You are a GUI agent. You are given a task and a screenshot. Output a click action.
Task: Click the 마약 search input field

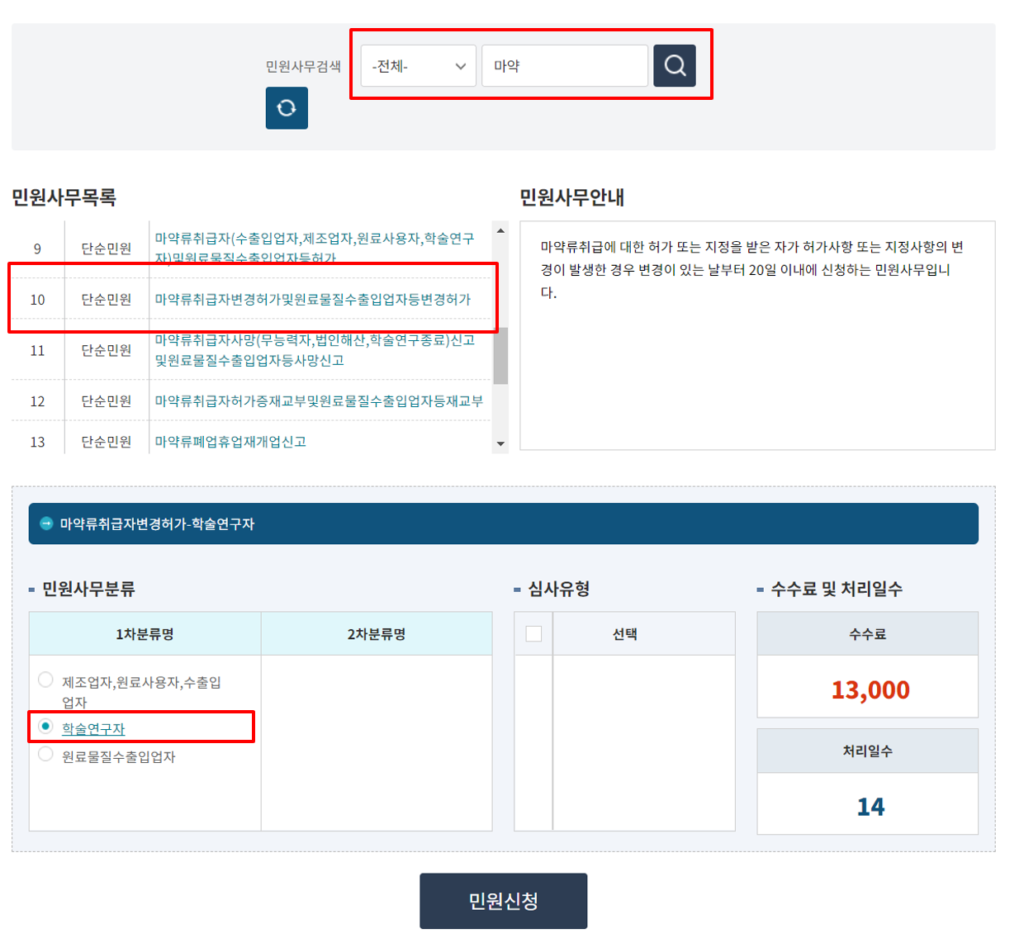click(x=564, y=66)
